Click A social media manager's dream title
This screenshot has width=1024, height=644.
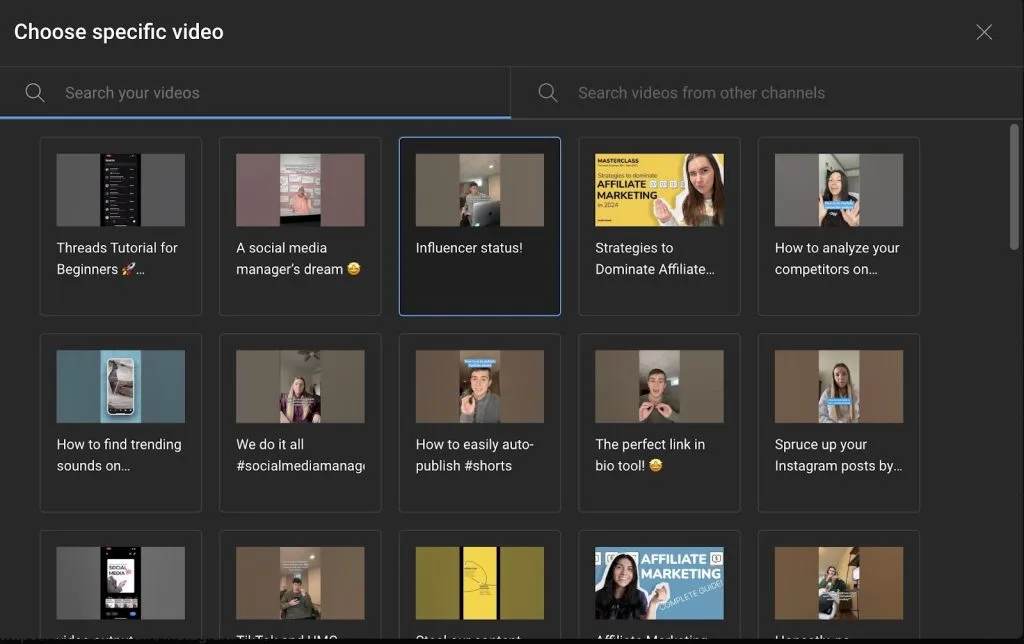coord(298,259)
